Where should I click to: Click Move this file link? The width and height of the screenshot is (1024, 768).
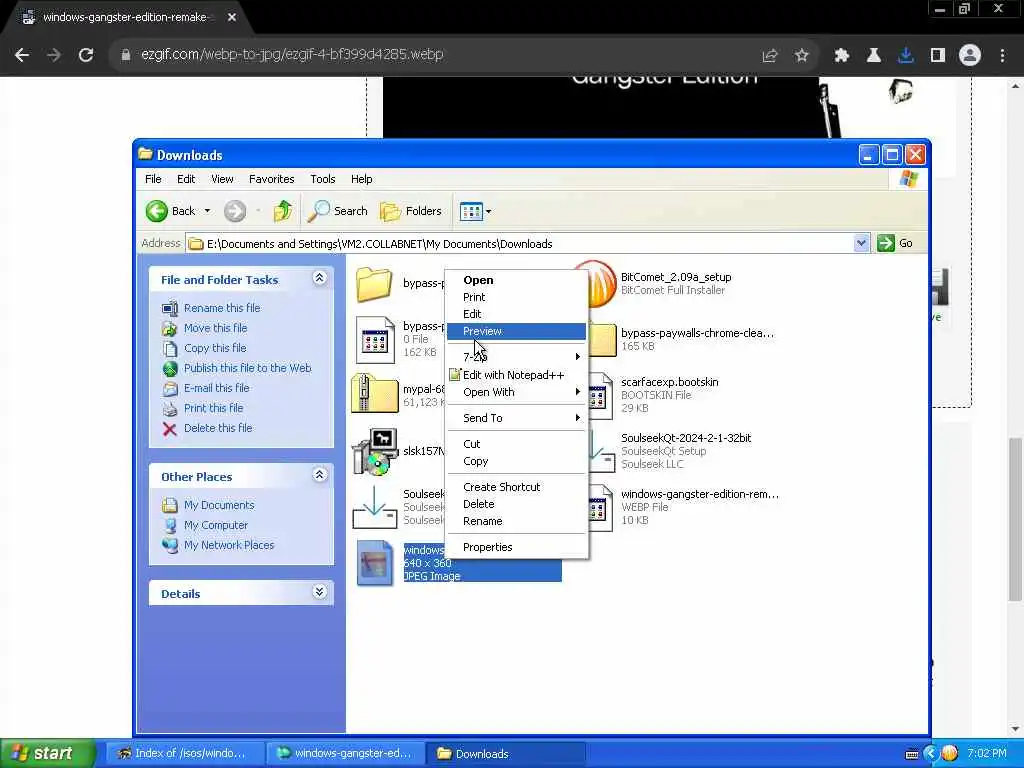[216, 328]
